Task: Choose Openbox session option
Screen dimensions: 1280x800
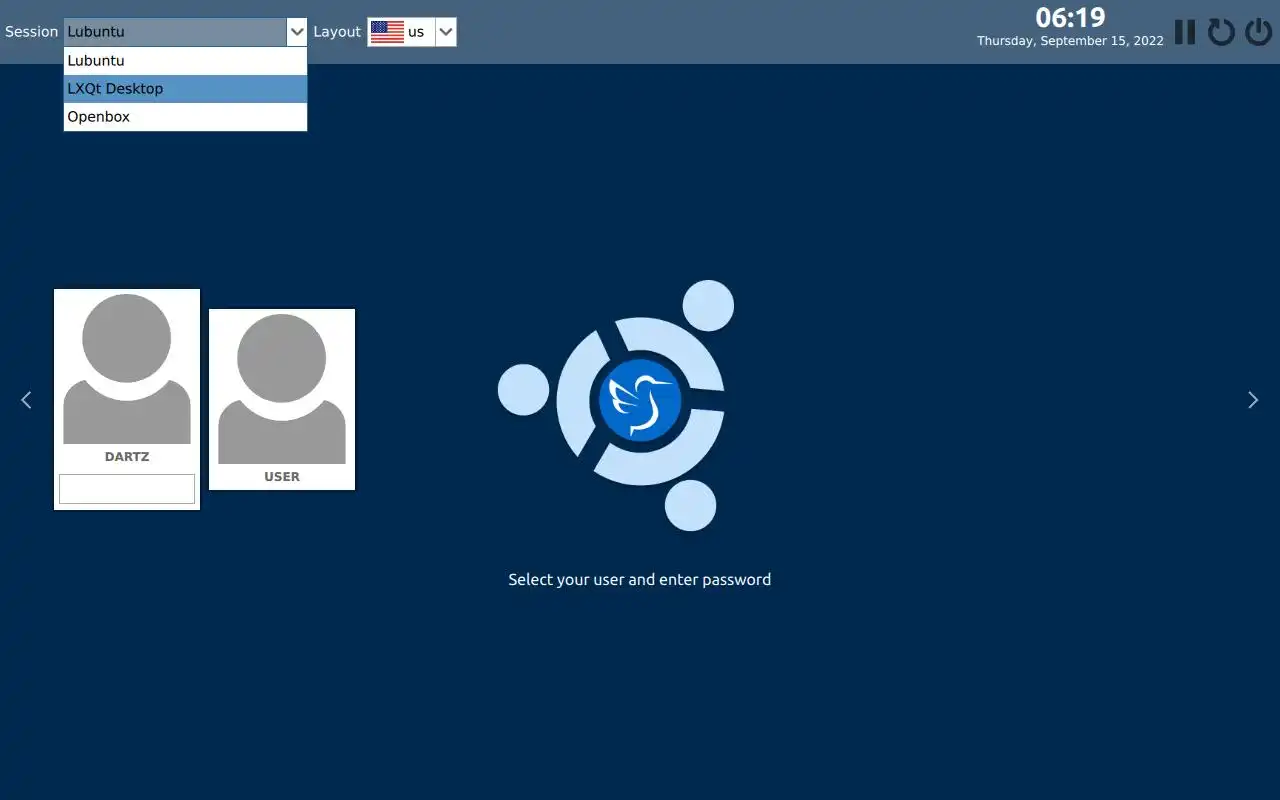Action: (x=185, y=116)
